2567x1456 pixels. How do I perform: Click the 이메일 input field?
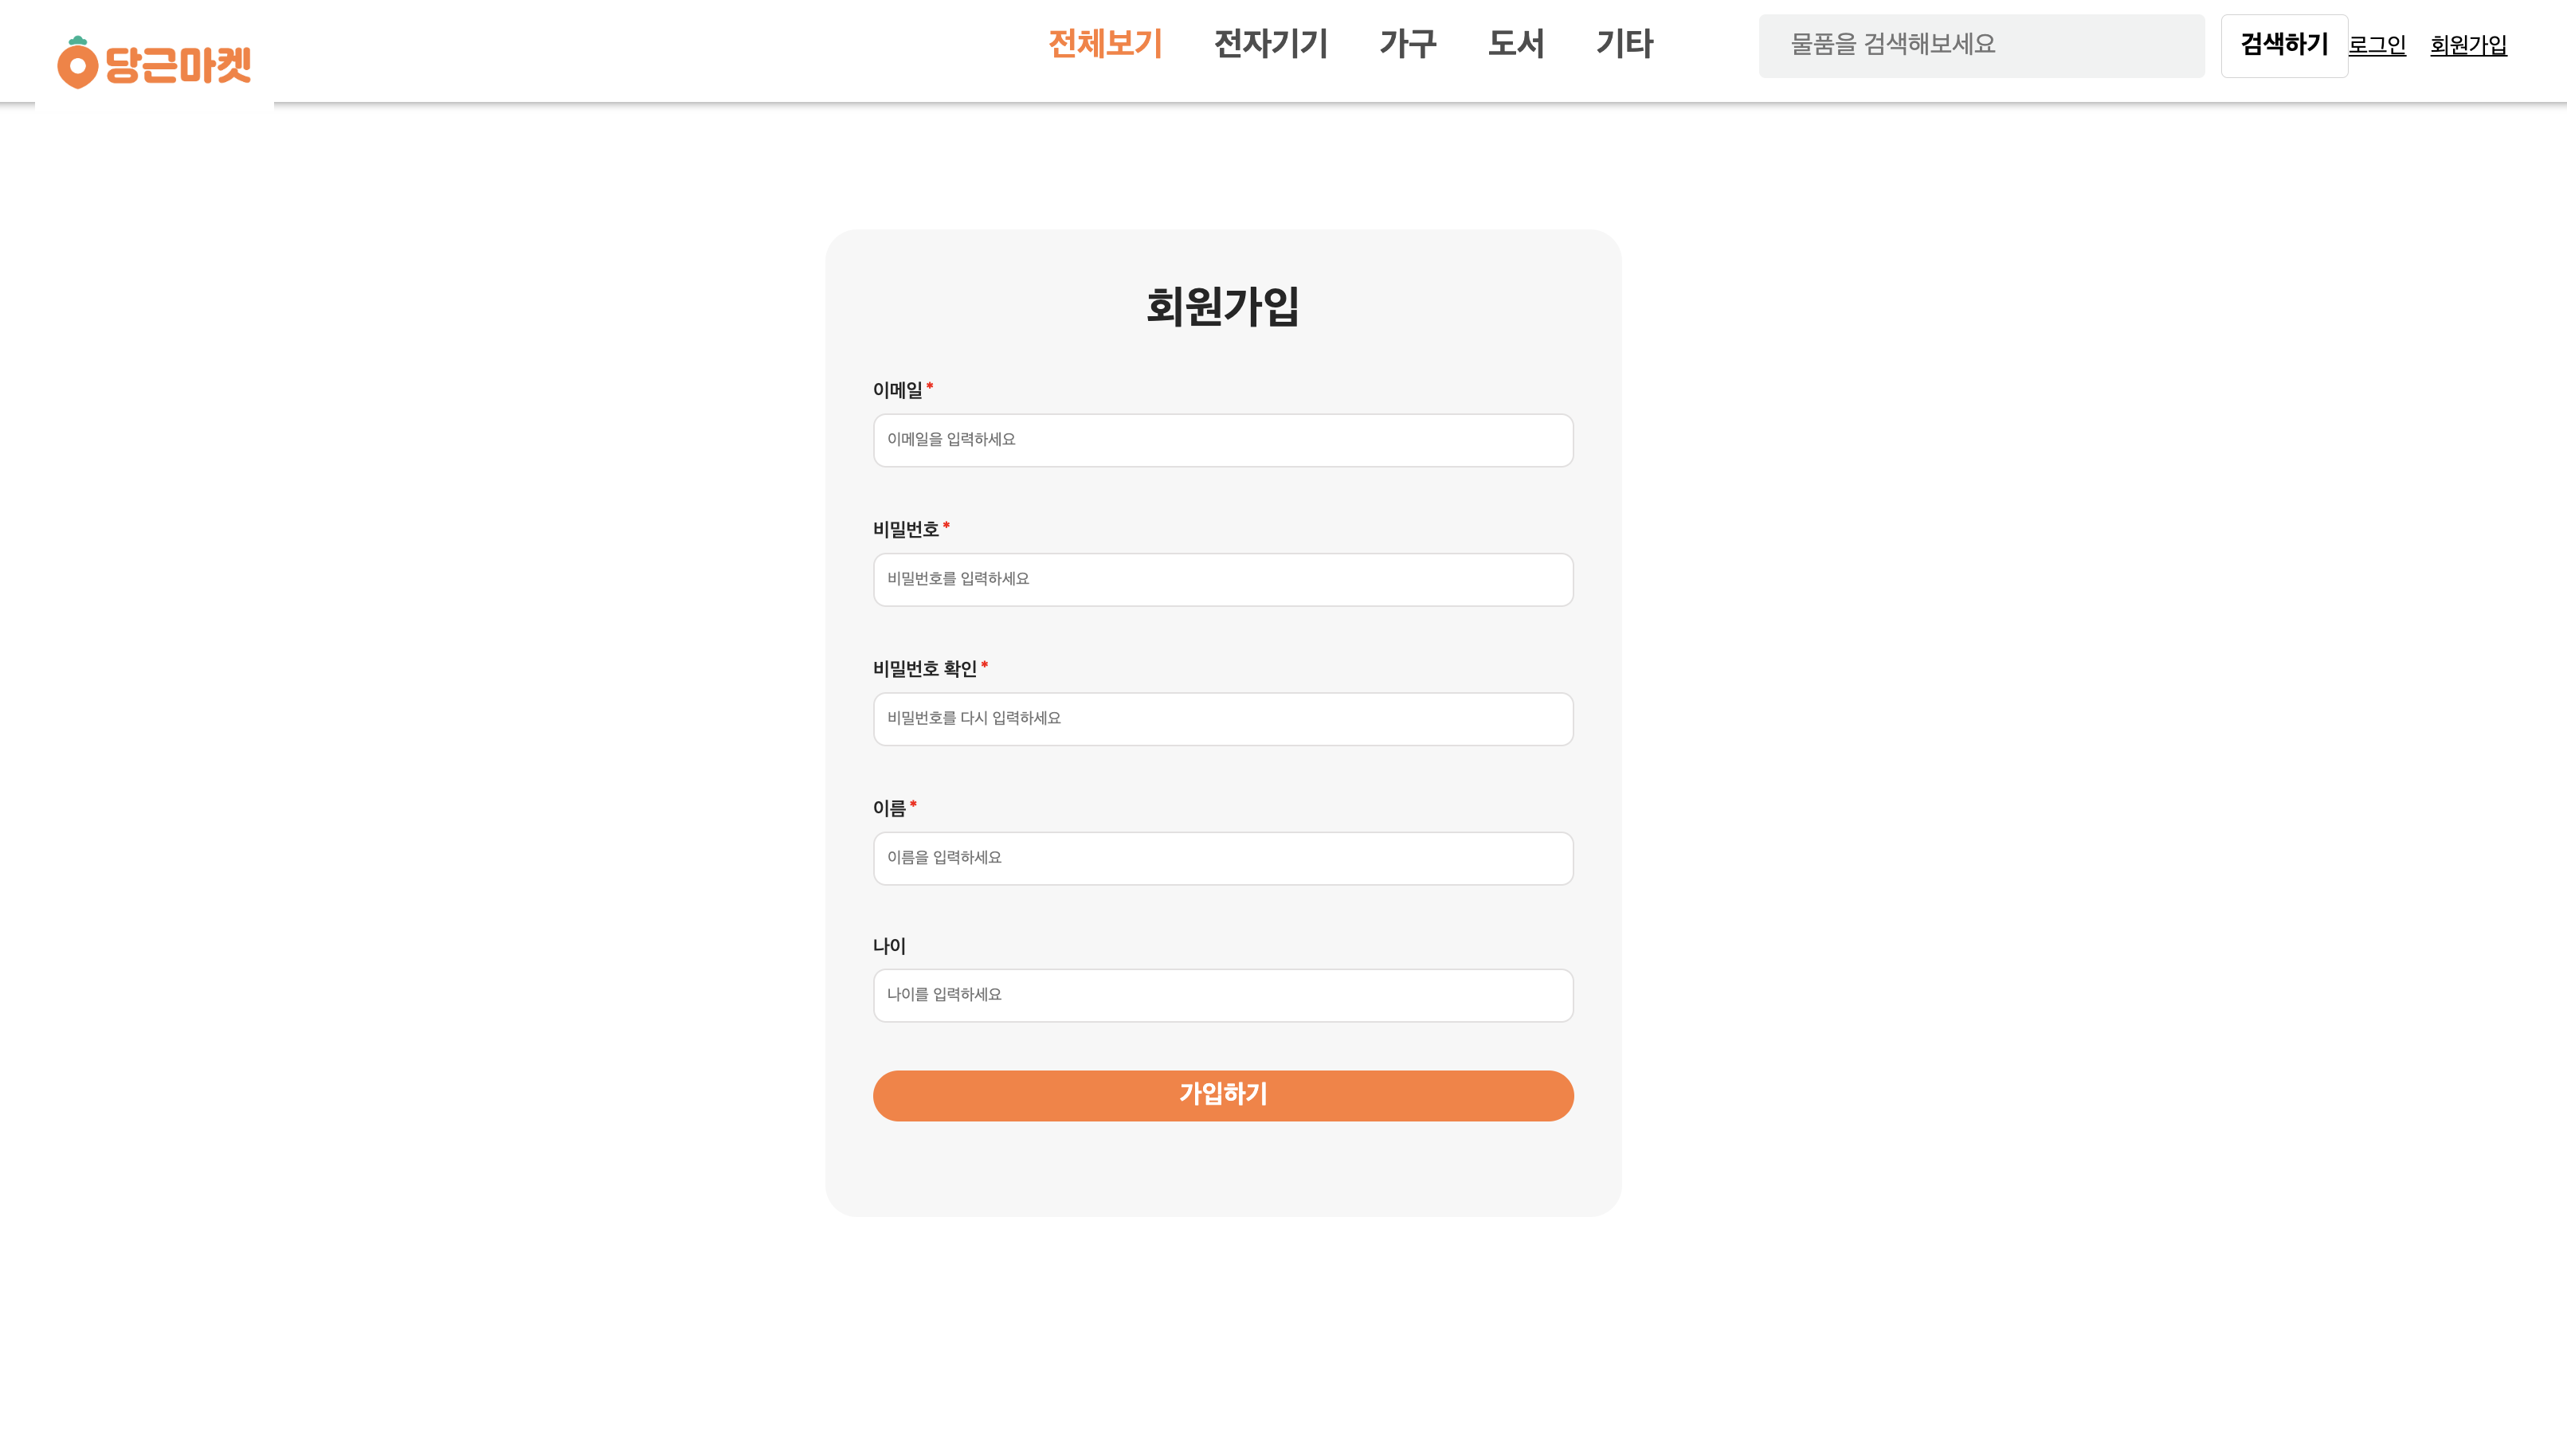(1223, 440)
